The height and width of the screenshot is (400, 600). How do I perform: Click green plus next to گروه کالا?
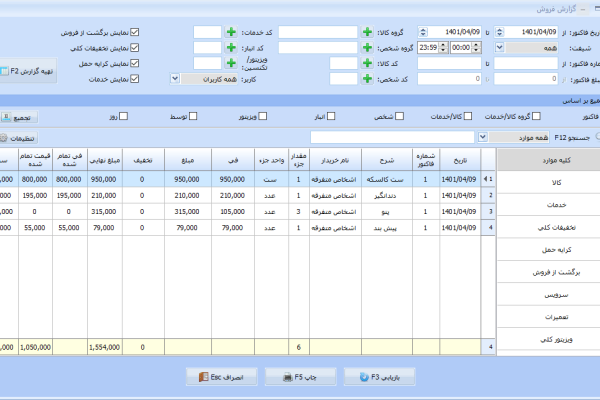coord(367,32)
